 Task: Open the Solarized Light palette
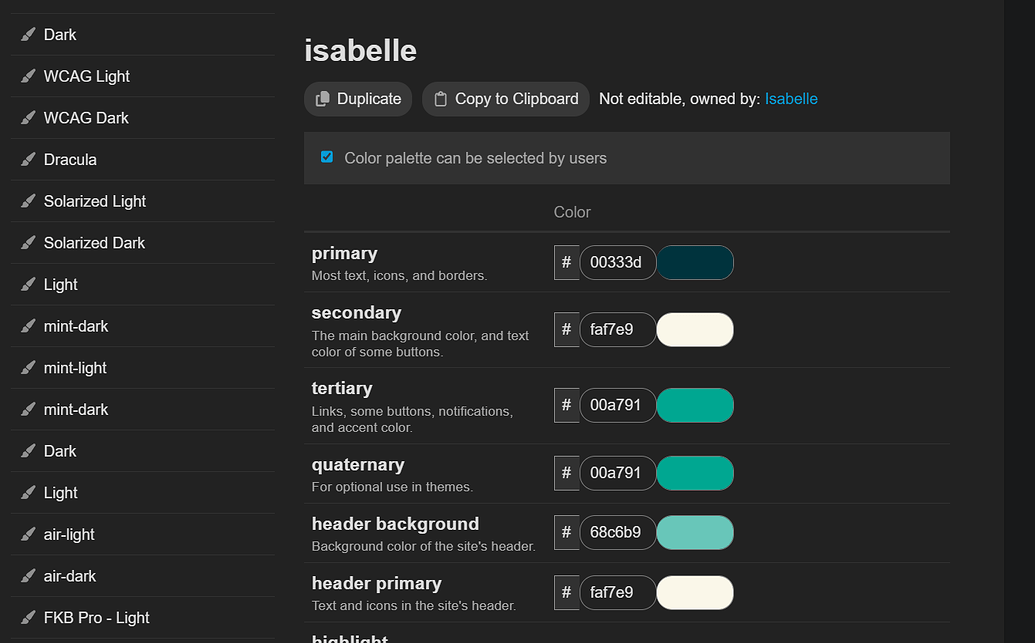pyautogui.click(x=95, y=201)
